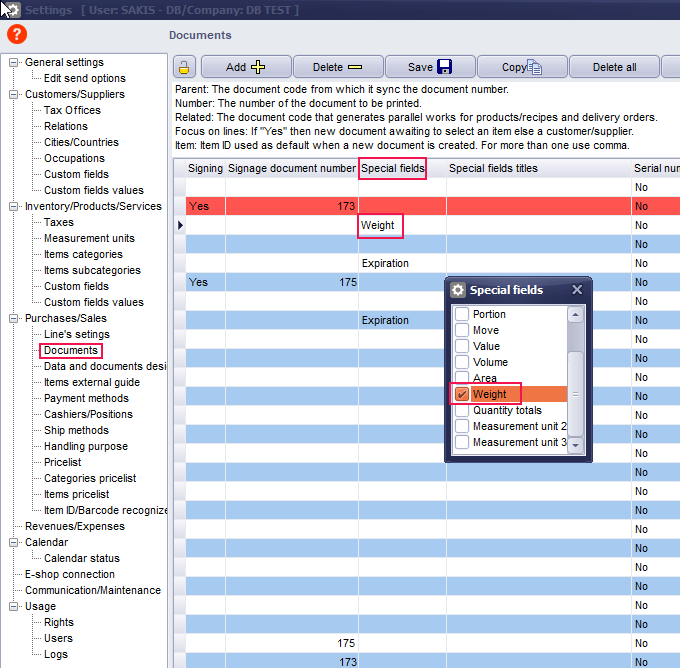Close the Special fields popup
The width and height of the screenshot is (680, 668).
[x=577, y=290]
